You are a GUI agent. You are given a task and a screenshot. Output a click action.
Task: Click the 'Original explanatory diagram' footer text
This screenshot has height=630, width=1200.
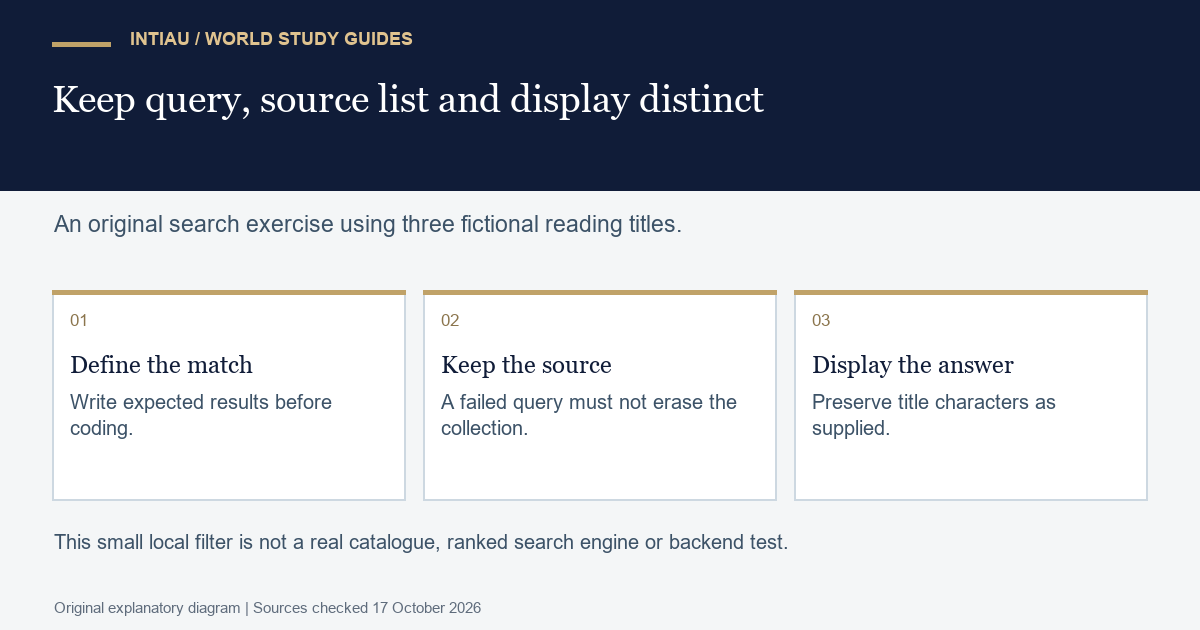coord(147,608)
